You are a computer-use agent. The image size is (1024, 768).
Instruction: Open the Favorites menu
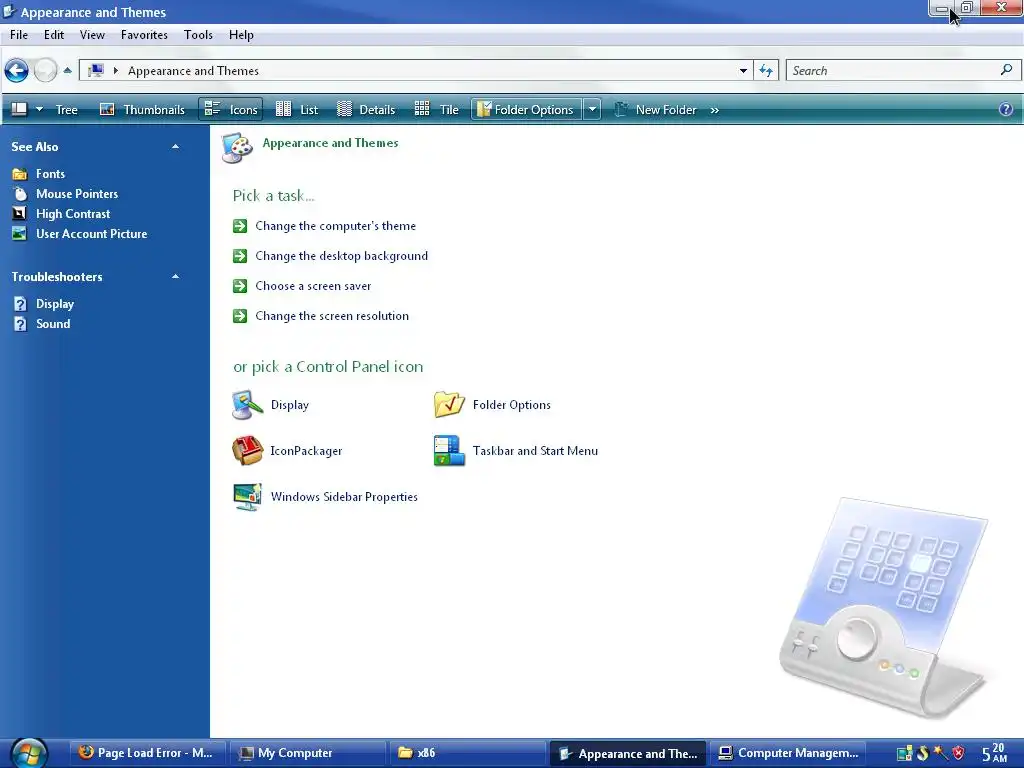click(x=144, y=35)
